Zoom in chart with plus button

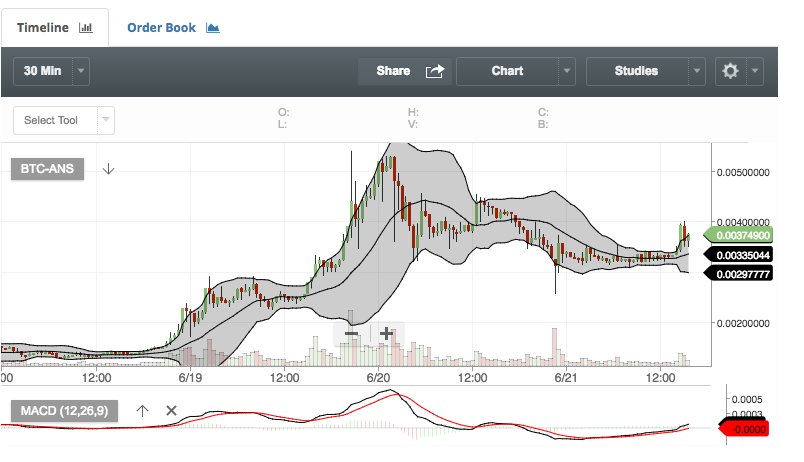coord(387,334)
